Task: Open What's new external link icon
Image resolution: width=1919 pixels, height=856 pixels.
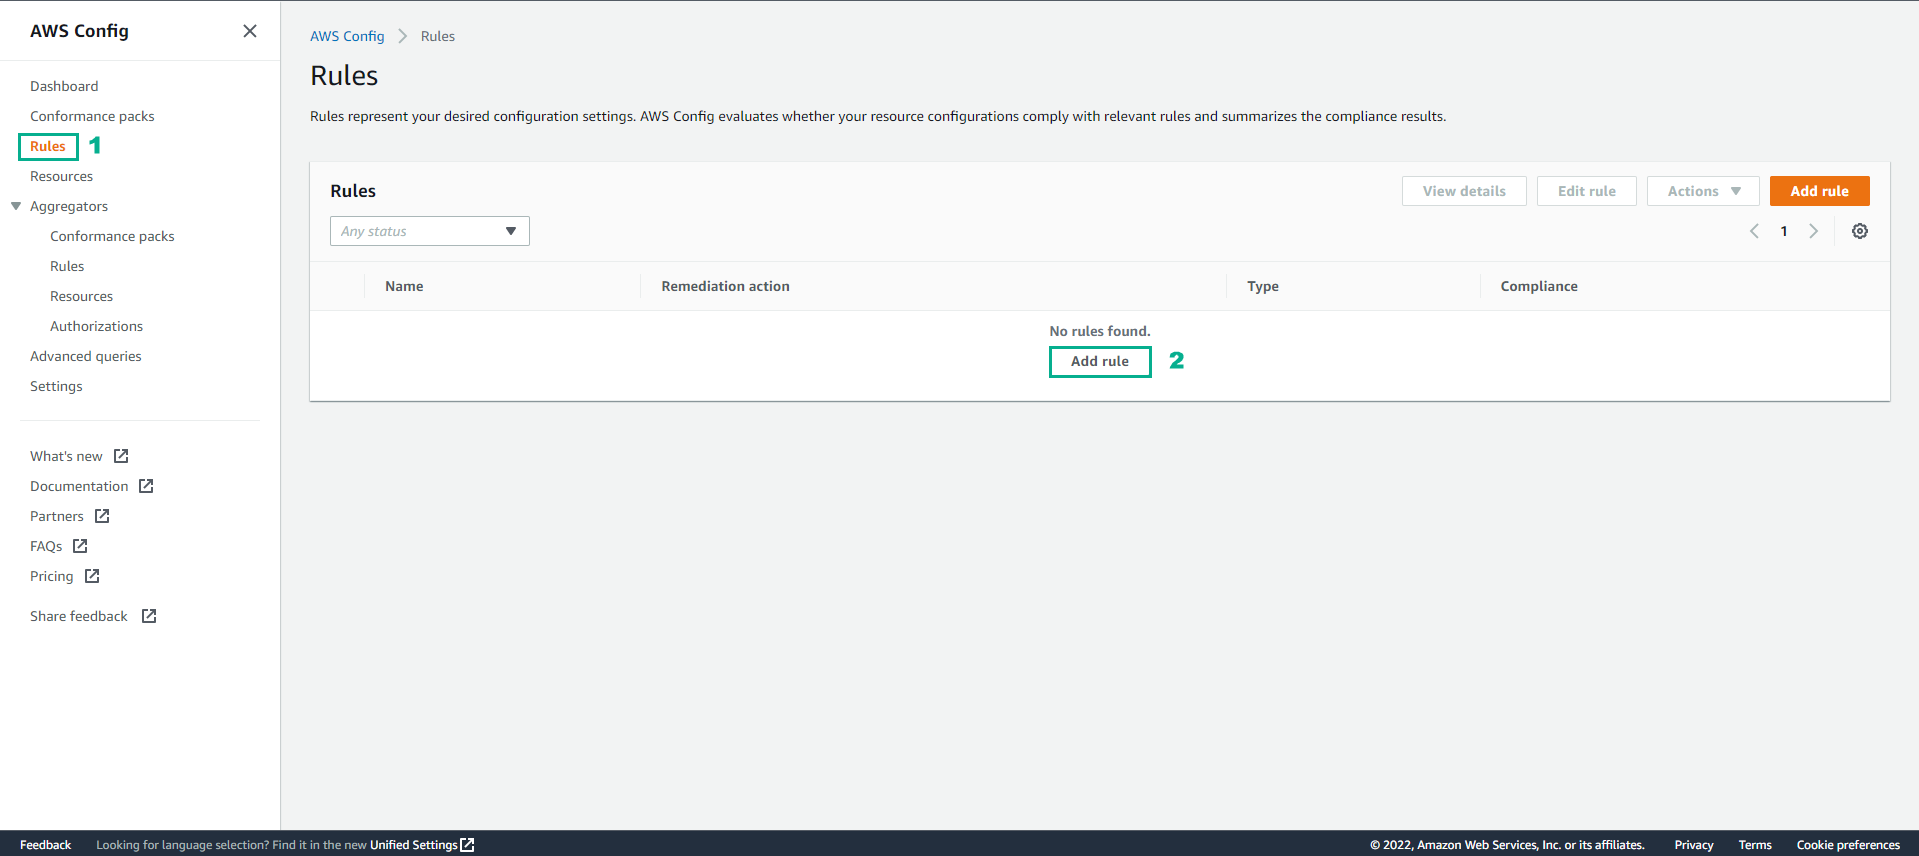Action: pos(121,456)
